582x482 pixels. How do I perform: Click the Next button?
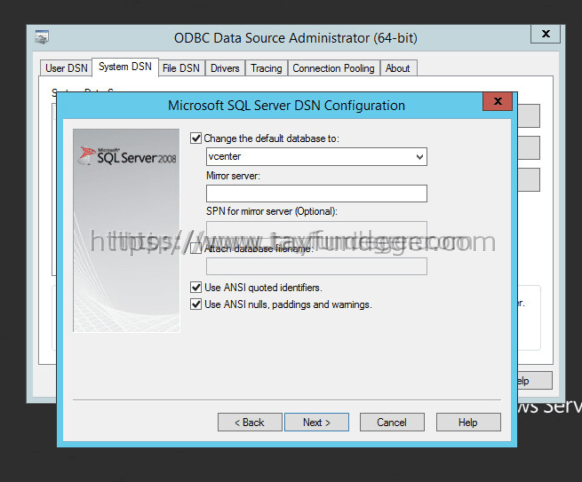(x=317, y=422)
